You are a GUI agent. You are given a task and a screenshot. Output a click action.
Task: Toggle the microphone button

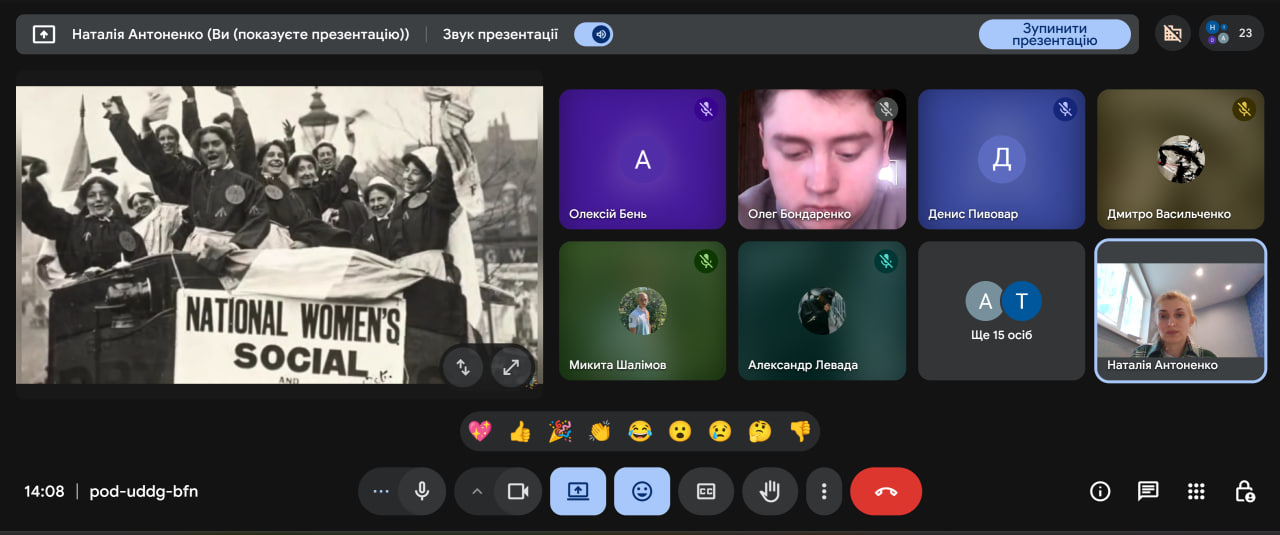[422, 491]
